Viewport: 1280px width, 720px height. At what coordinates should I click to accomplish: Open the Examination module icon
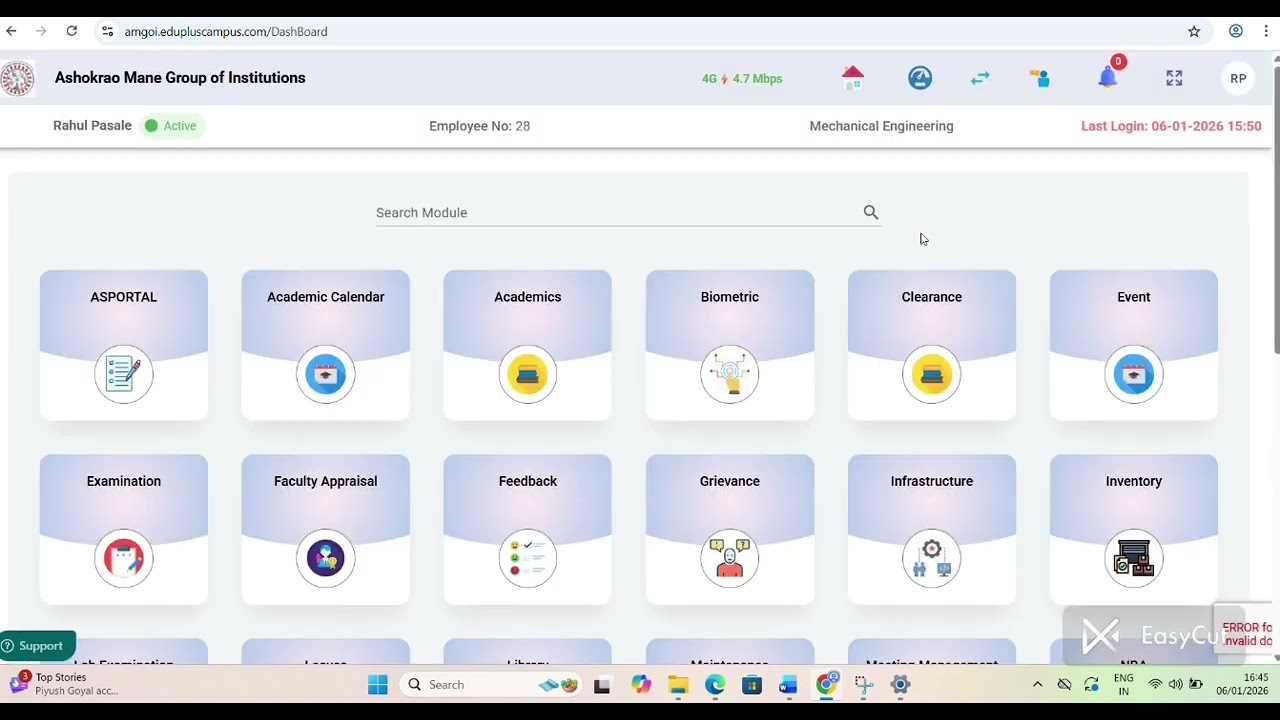pos(124,558)
